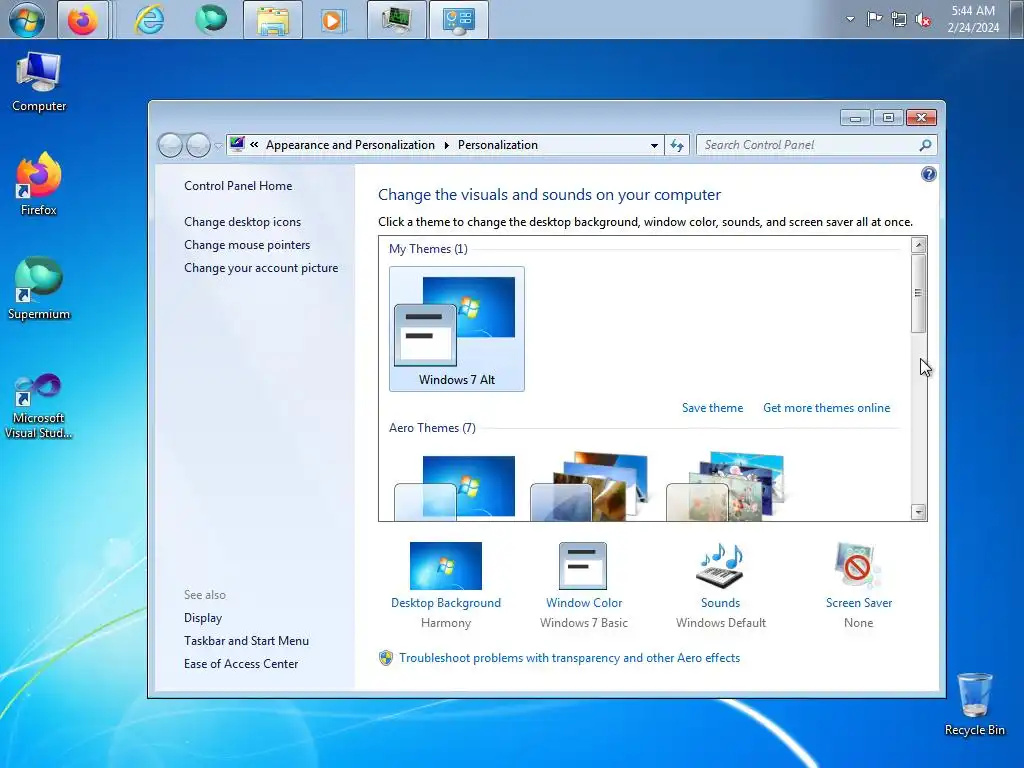
Task: Select the Architecture Aero theme thumbnail
Action: (x=590, y=485)
